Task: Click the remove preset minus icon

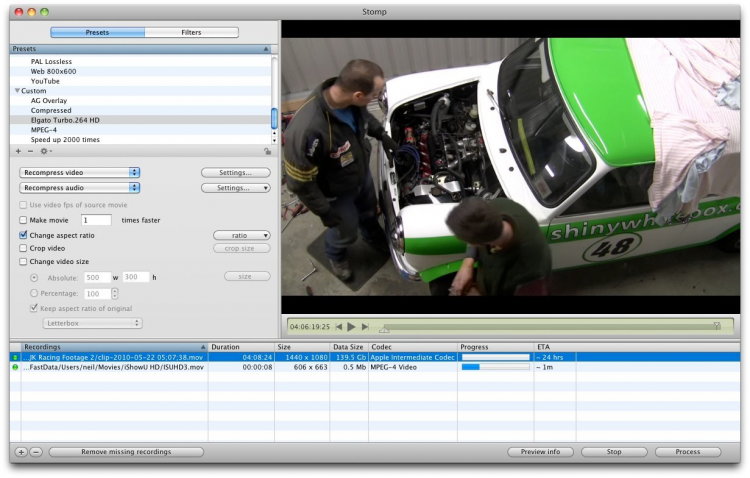Action: click(x=29, y=151)
